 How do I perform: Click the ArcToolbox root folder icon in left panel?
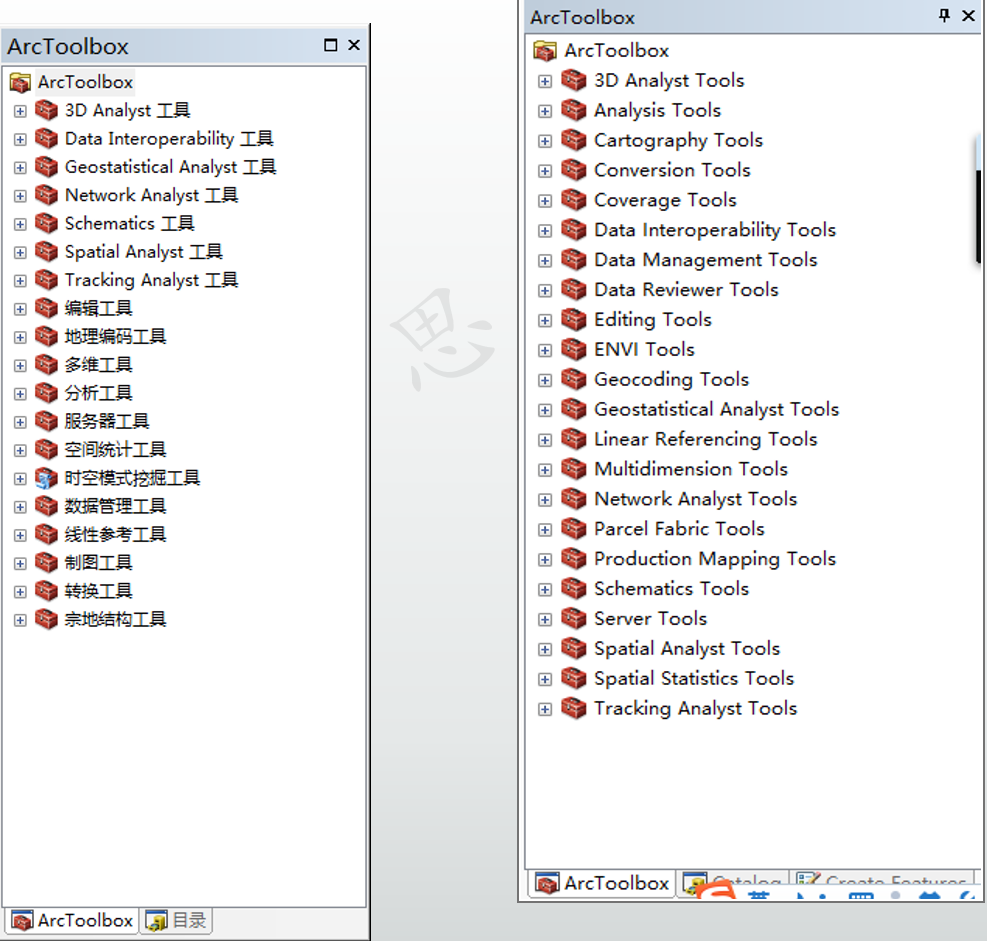(x=20, y=82)
